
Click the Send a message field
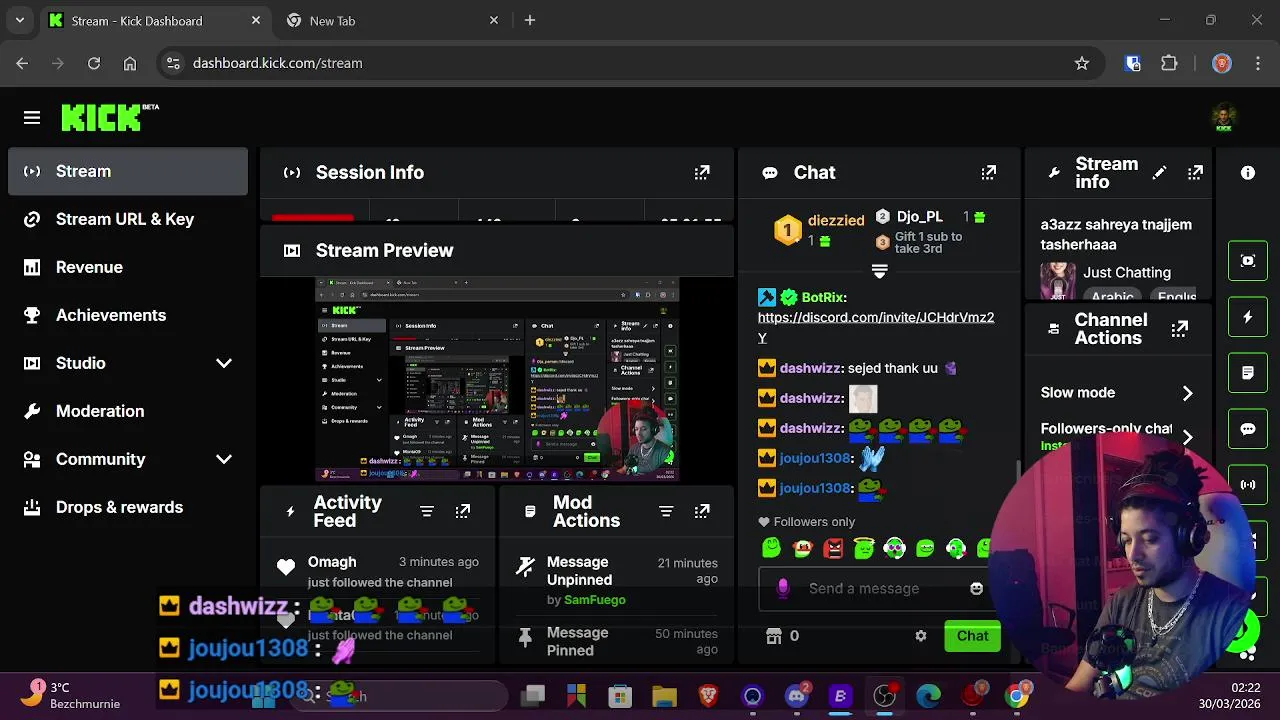(x=864, y=589)
